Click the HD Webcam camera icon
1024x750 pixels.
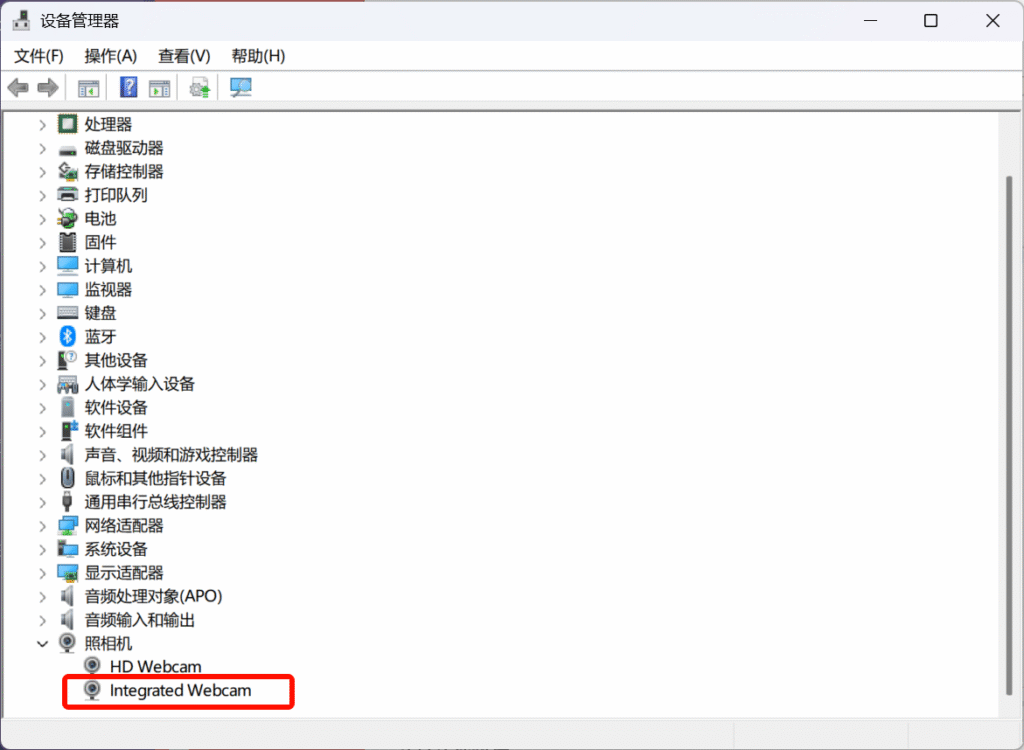click(x=93, y=667)
